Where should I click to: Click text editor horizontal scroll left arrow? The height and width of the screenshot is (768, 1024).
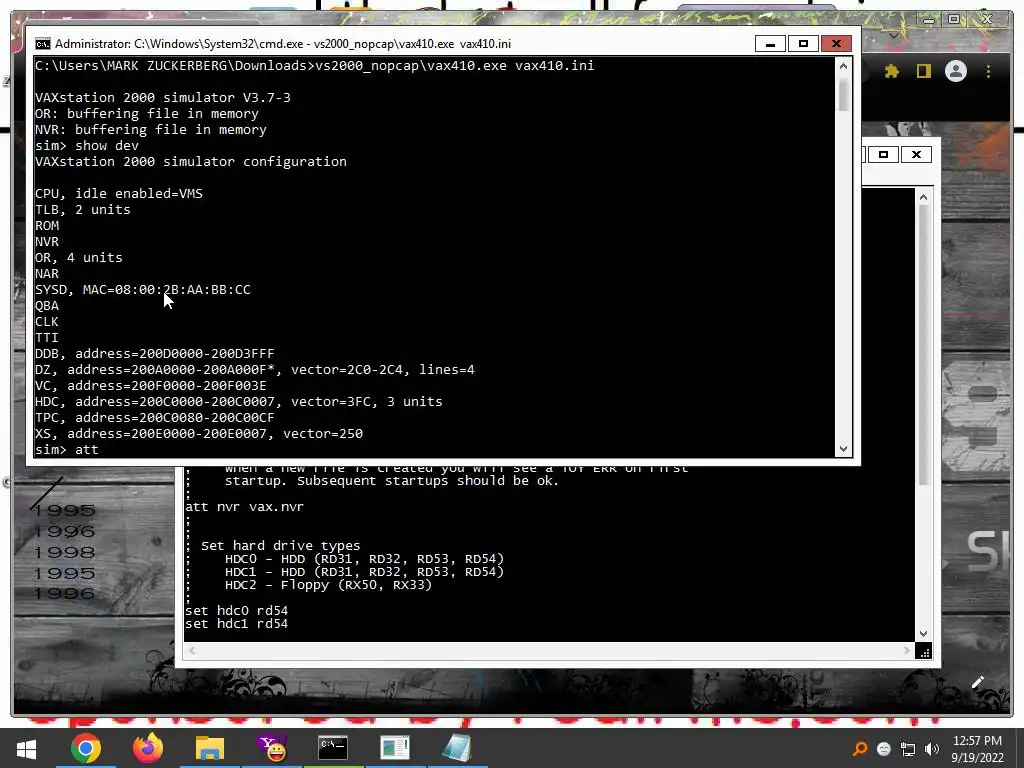[x=191, y=650]
